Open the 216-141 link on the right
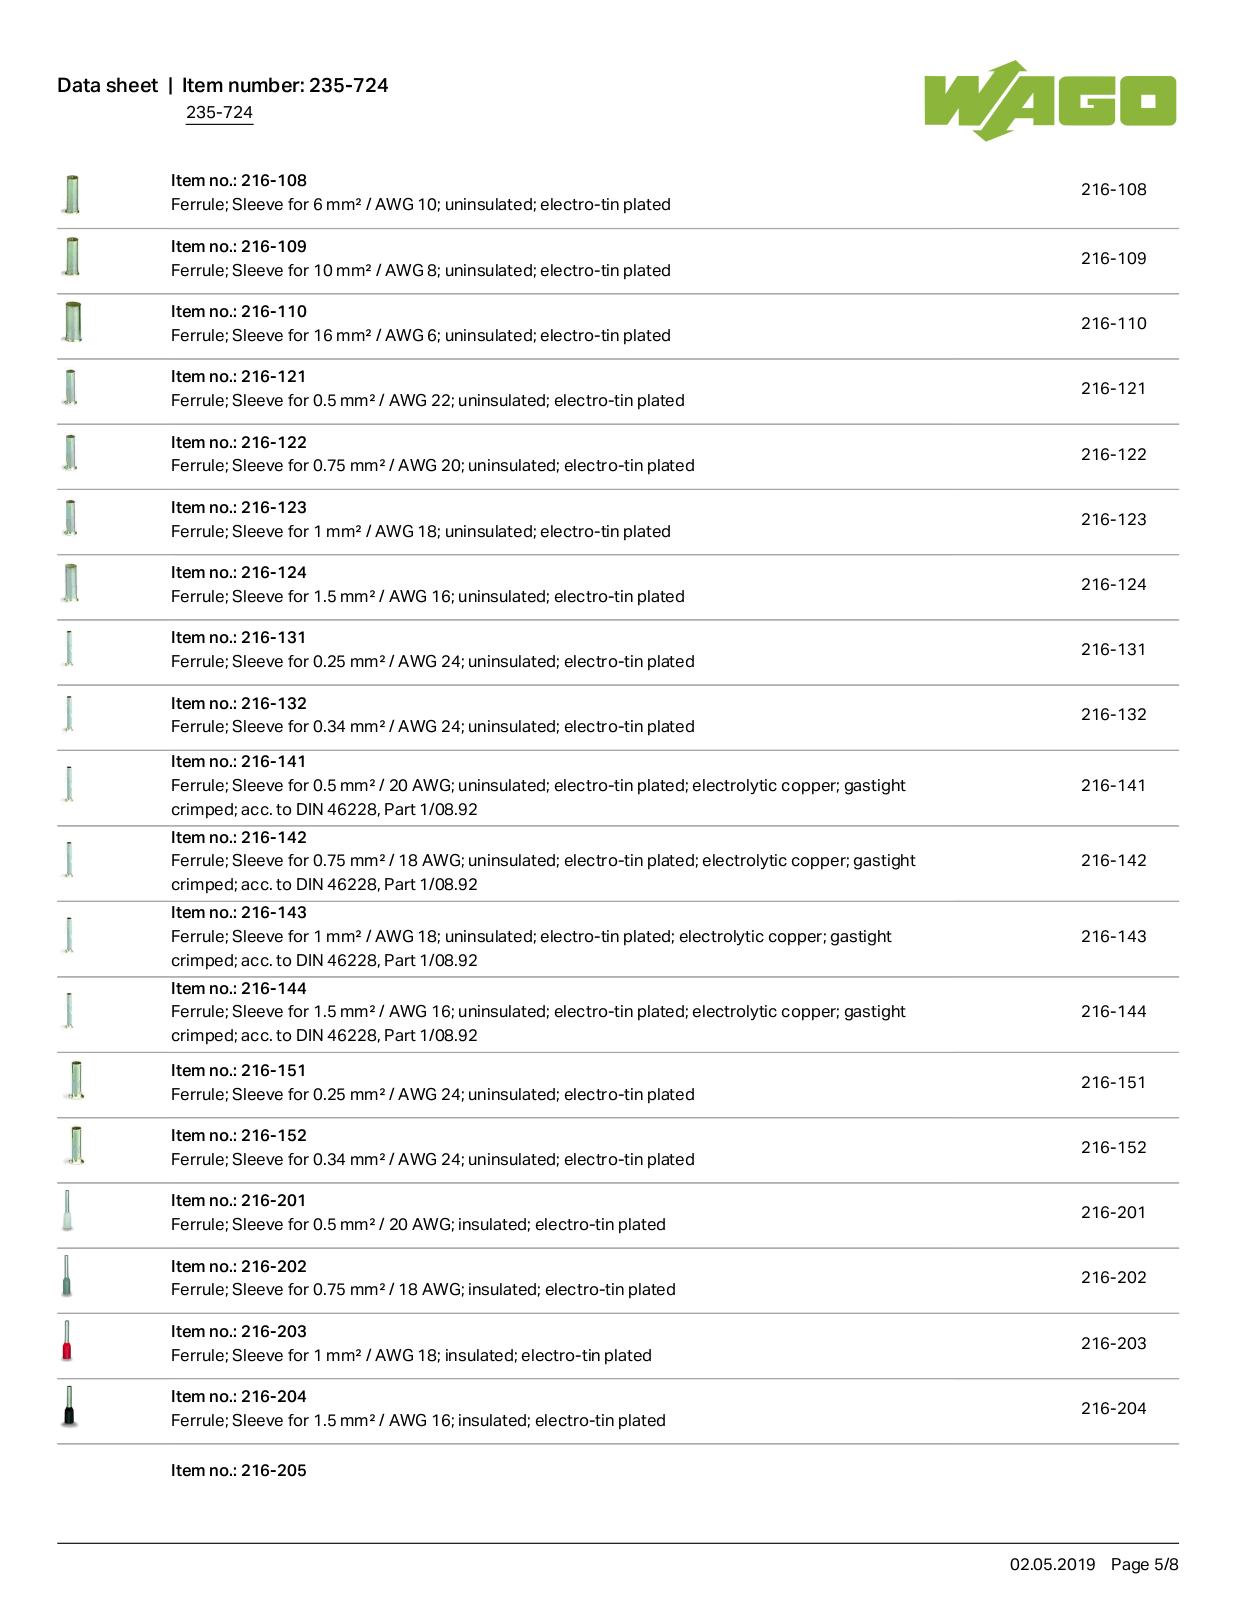1237x1600 pixels. point(1113,786)
